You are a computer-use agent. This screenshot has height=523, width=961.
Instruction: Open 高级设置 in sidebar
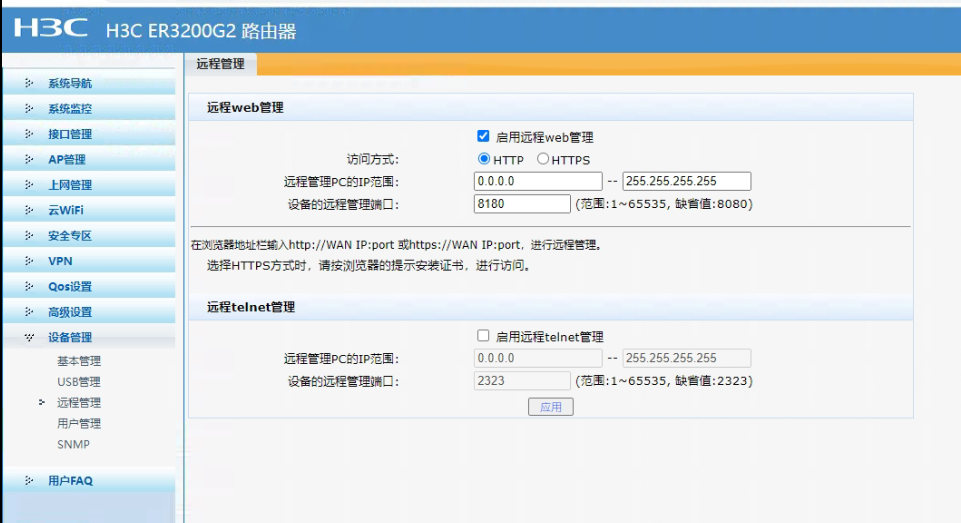click(70, 313)
